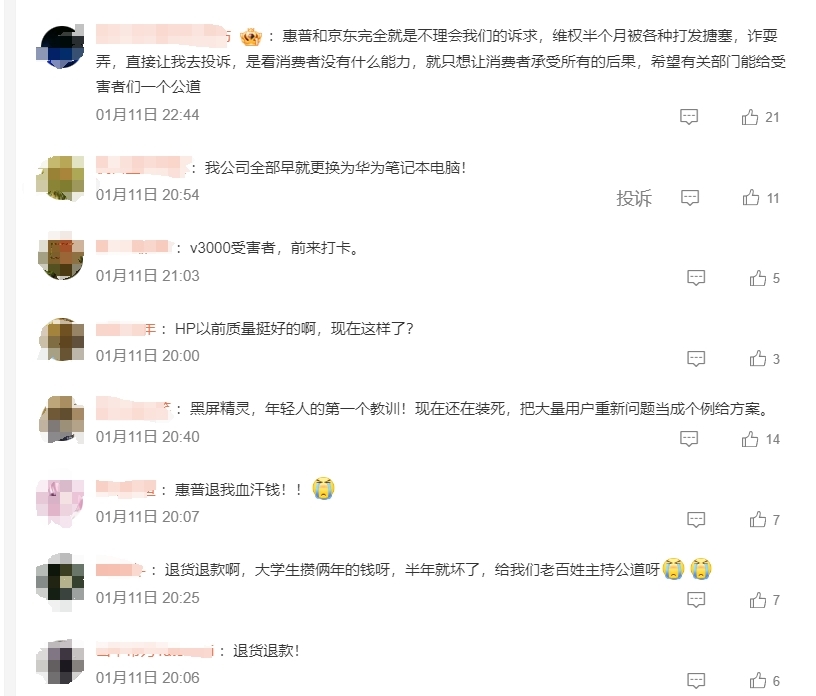816x696 pixels.
Task: Open reply for the 华为笔记本电脑 comment
Action: pos(690,198)
